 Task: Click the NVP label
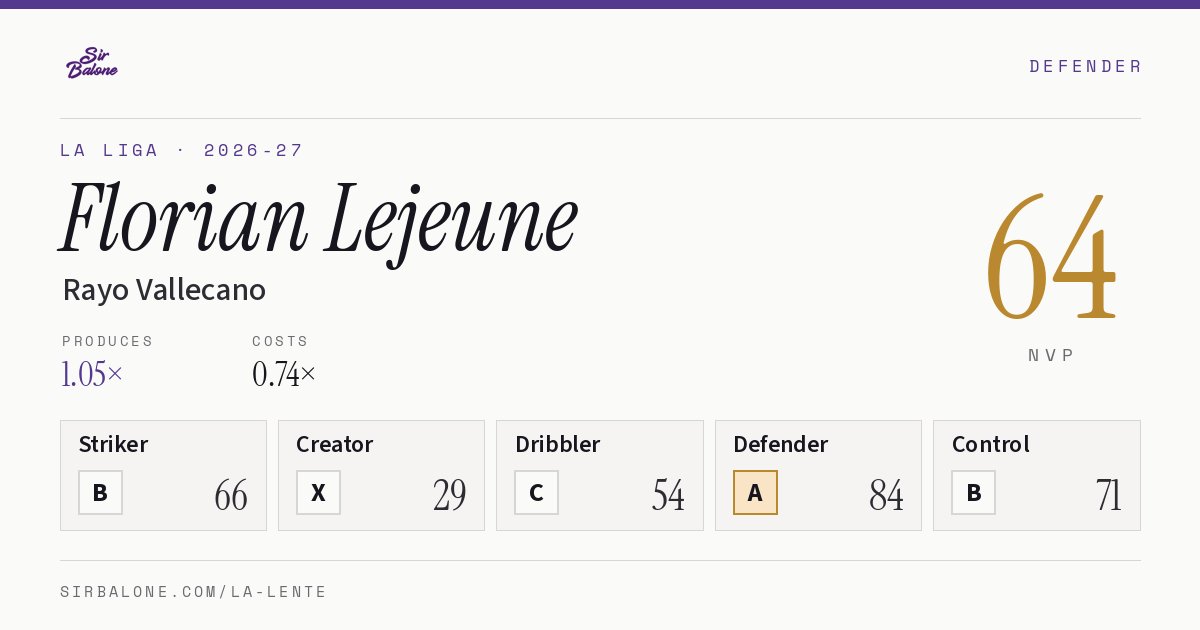point(1051,355)
